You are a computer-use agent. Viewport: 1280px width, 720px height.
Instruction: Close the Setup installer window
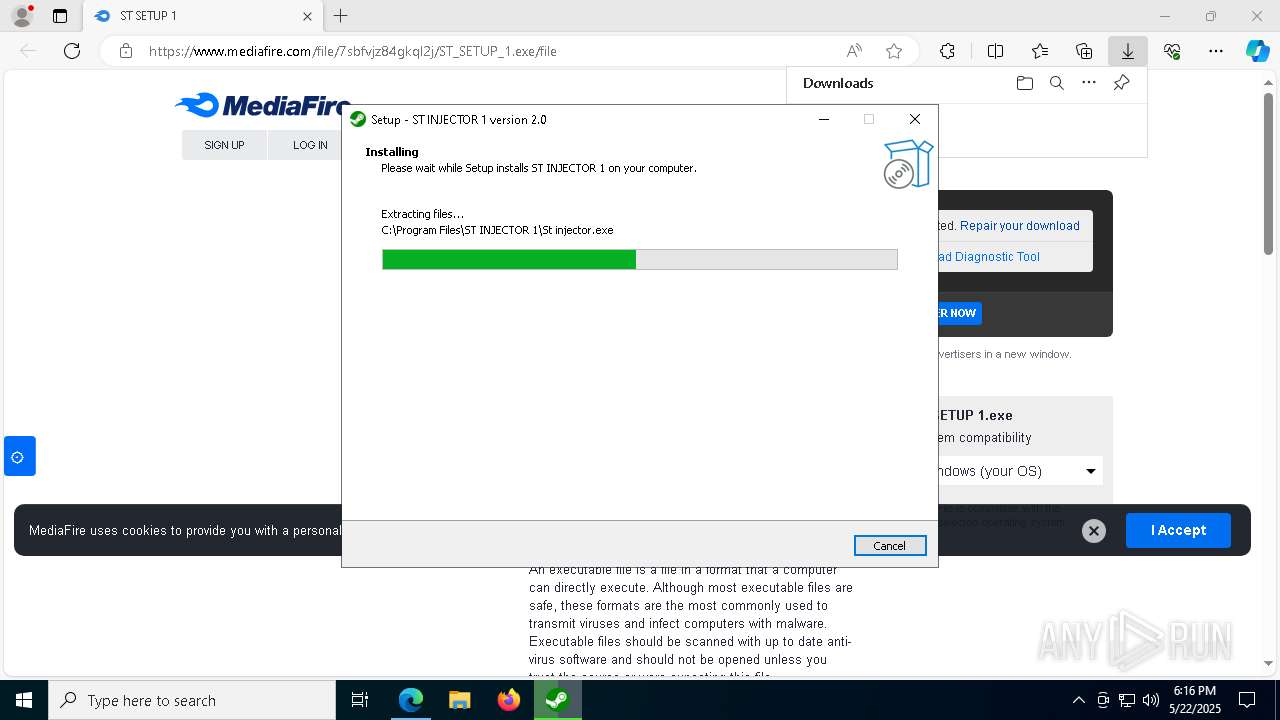click(x=914, y=119)
